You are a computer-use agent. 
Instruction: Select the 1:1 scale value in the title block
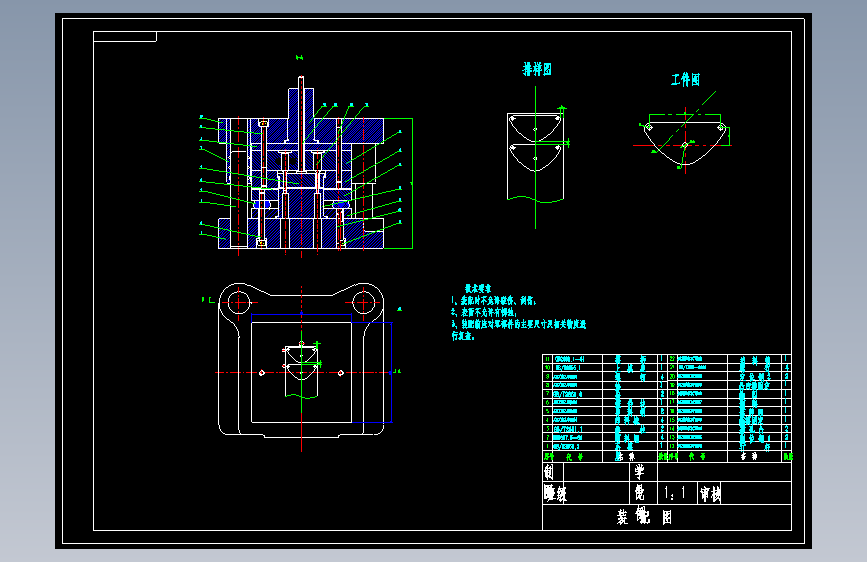pyautogui.click(x=674, y=492)
